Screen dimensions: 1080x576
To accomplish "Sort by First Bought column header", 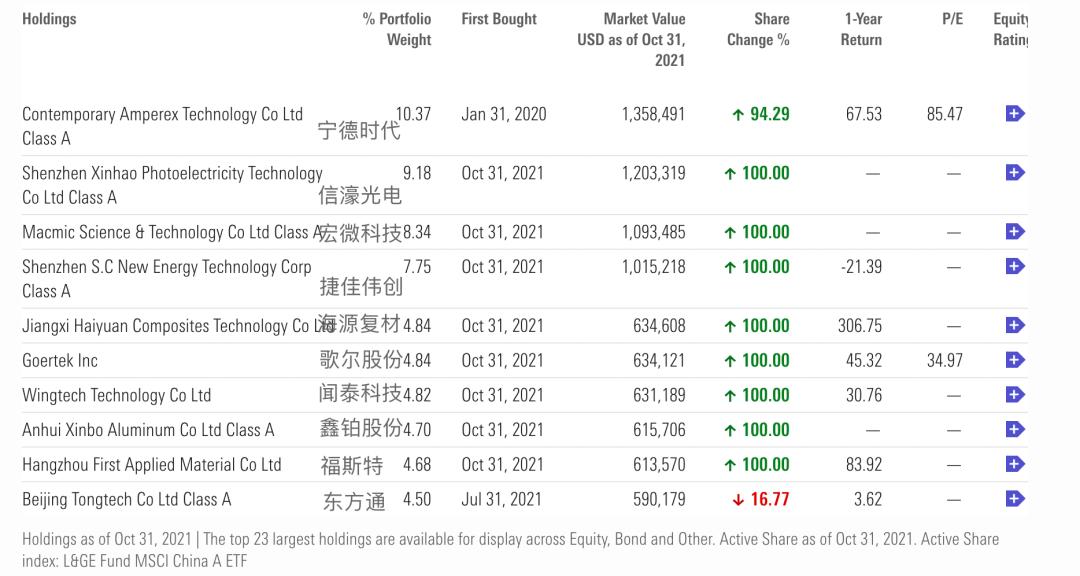I will [499, 19].
